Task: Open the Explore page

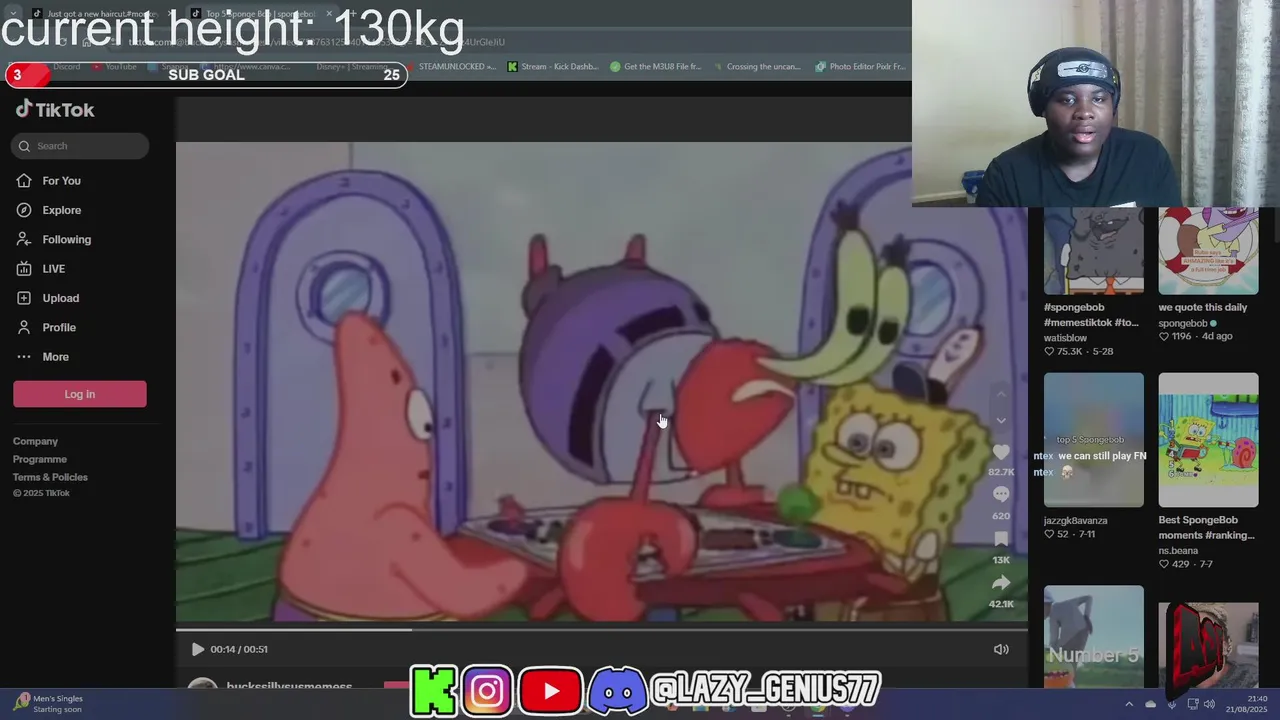Action: (61, 210)
